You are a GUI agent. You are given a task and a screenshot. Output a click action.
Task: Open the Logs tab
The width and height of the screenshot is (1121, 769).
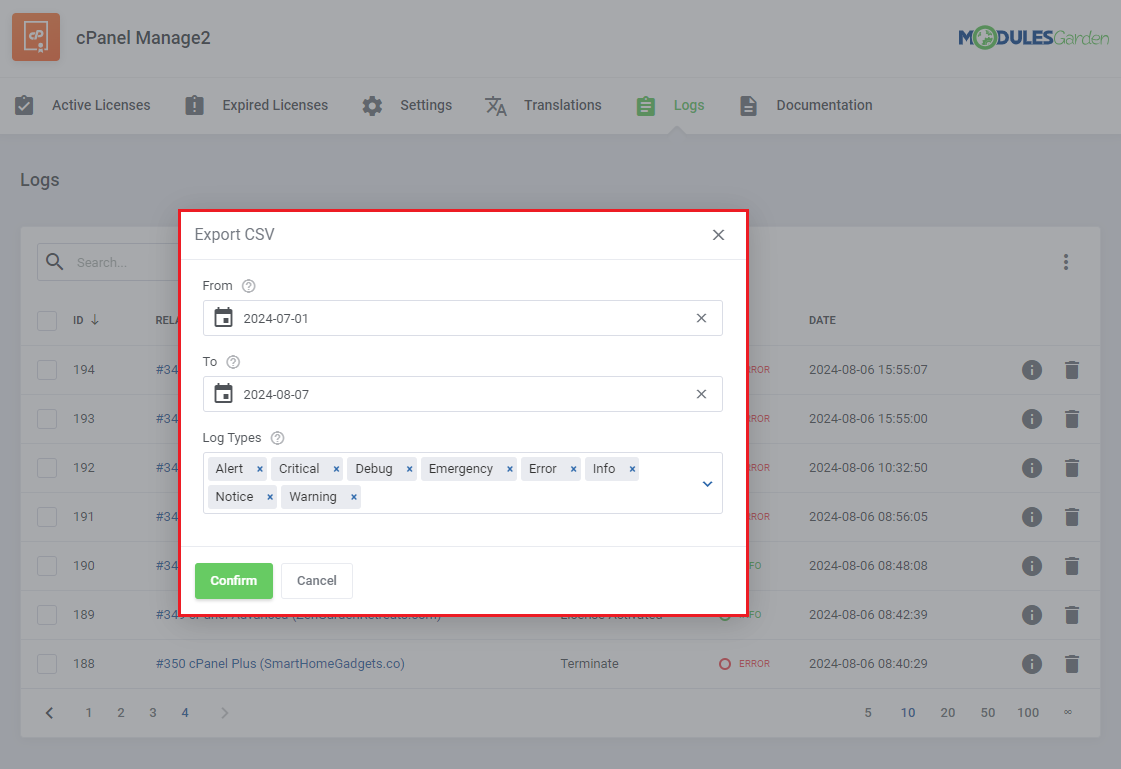coord(670,105)
